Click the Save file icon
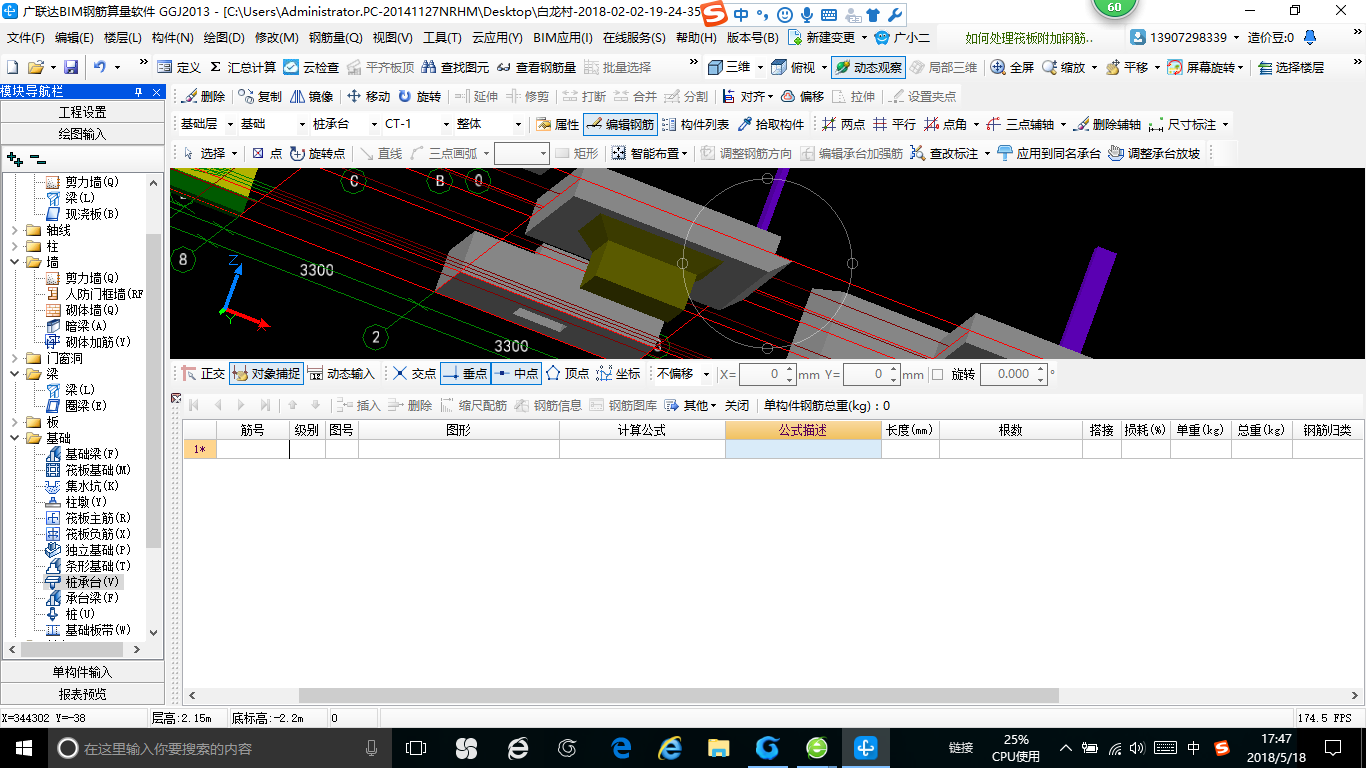1366x768 pixels. (x=71, y=67)
